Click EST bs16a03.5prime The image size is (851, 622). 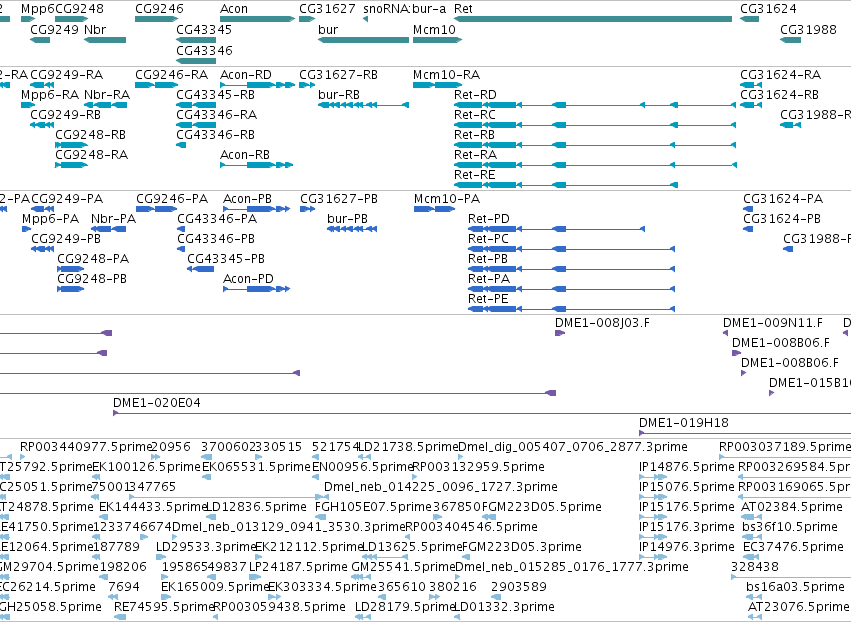[x=795, y=587]
